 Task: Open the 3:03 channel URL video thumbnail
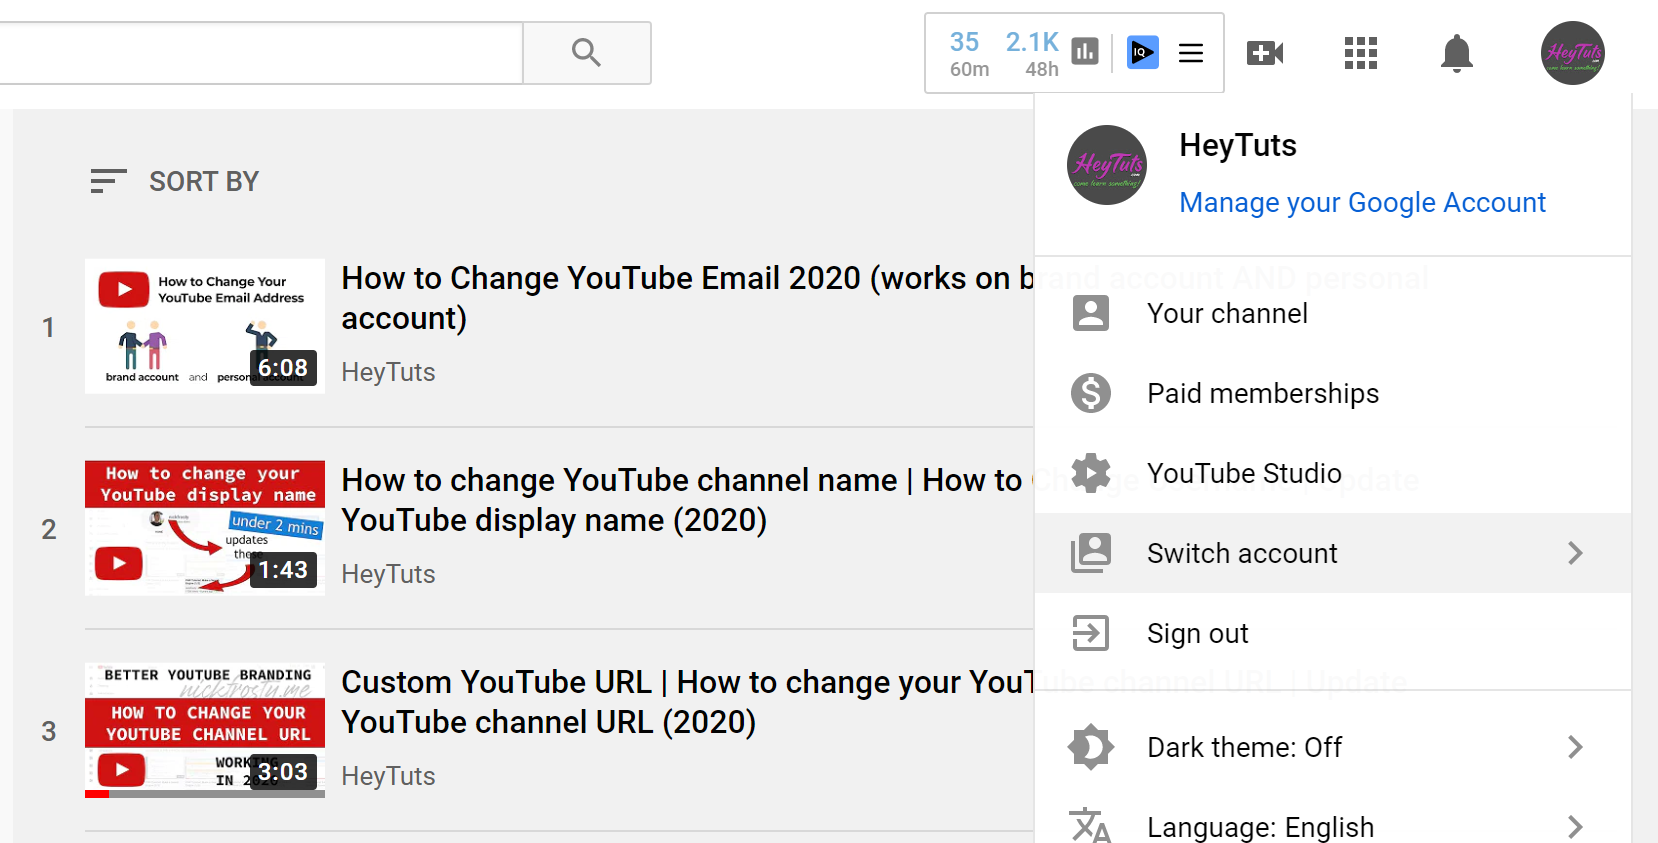pos(205,730)
